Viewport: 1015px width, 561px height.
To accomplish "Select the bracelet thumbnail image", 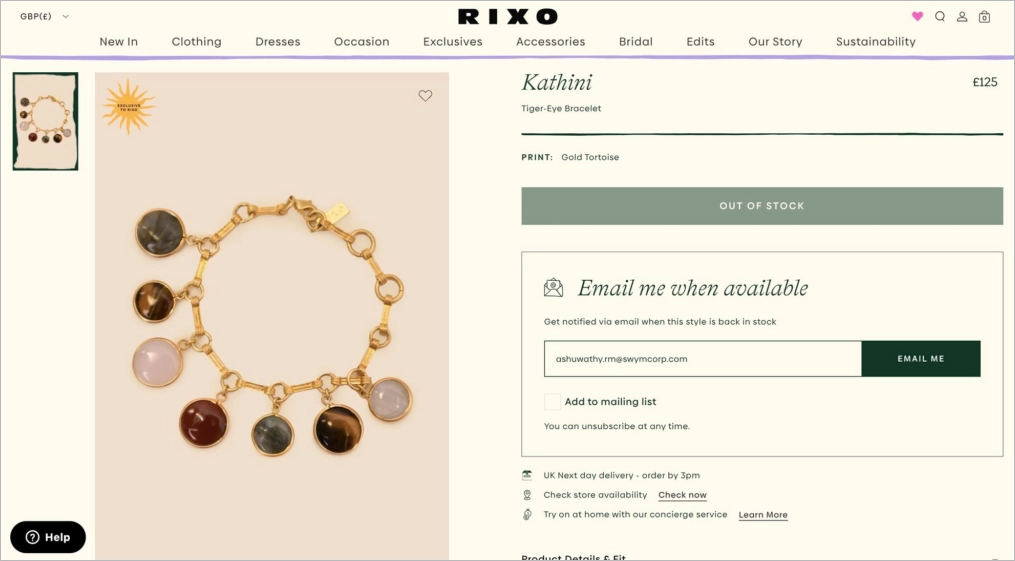I will pos(45,121).
